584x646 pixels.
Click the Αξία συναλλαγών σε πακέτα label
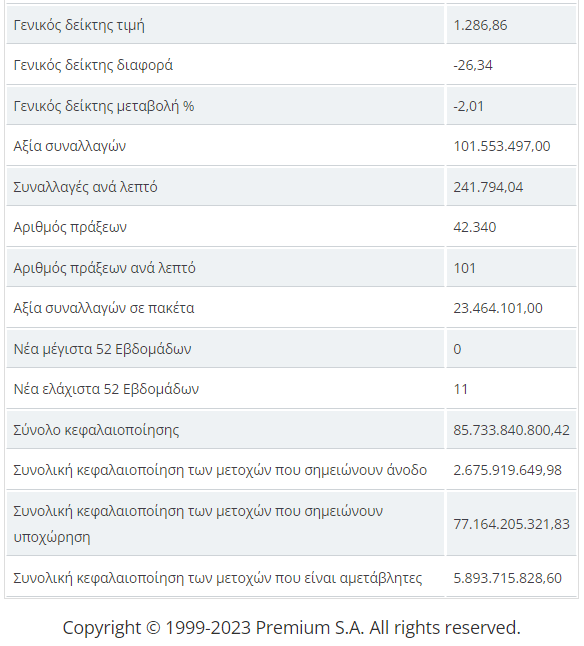pos(104,308)
